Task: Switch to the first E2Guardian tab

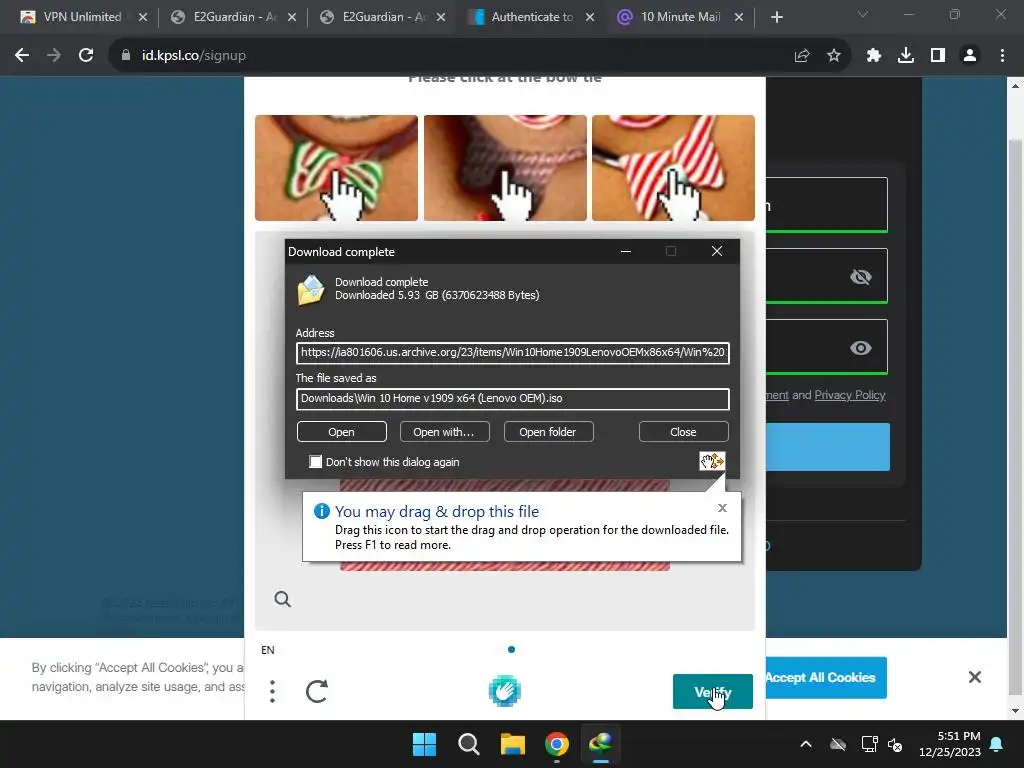Action: (x=233, y=17)
